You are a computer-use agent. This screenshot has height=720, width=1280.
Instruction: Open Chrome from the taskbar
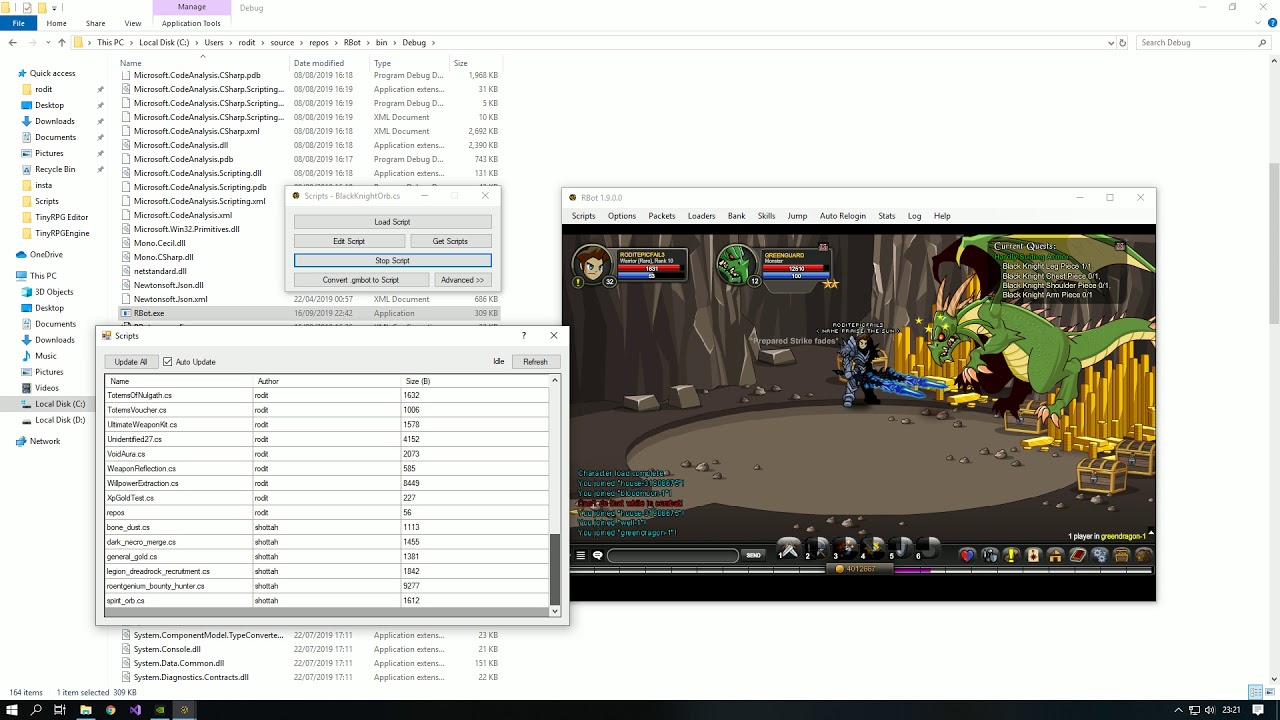(x=110, y=710)
